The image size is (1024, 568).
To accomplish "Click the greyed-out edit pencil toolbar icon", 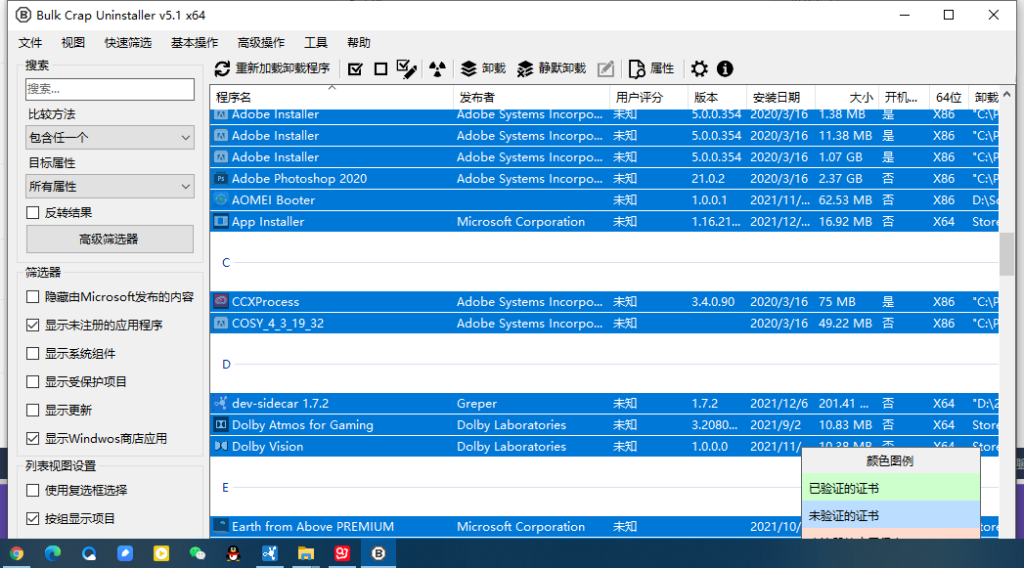I will click(x=605, y=69).
